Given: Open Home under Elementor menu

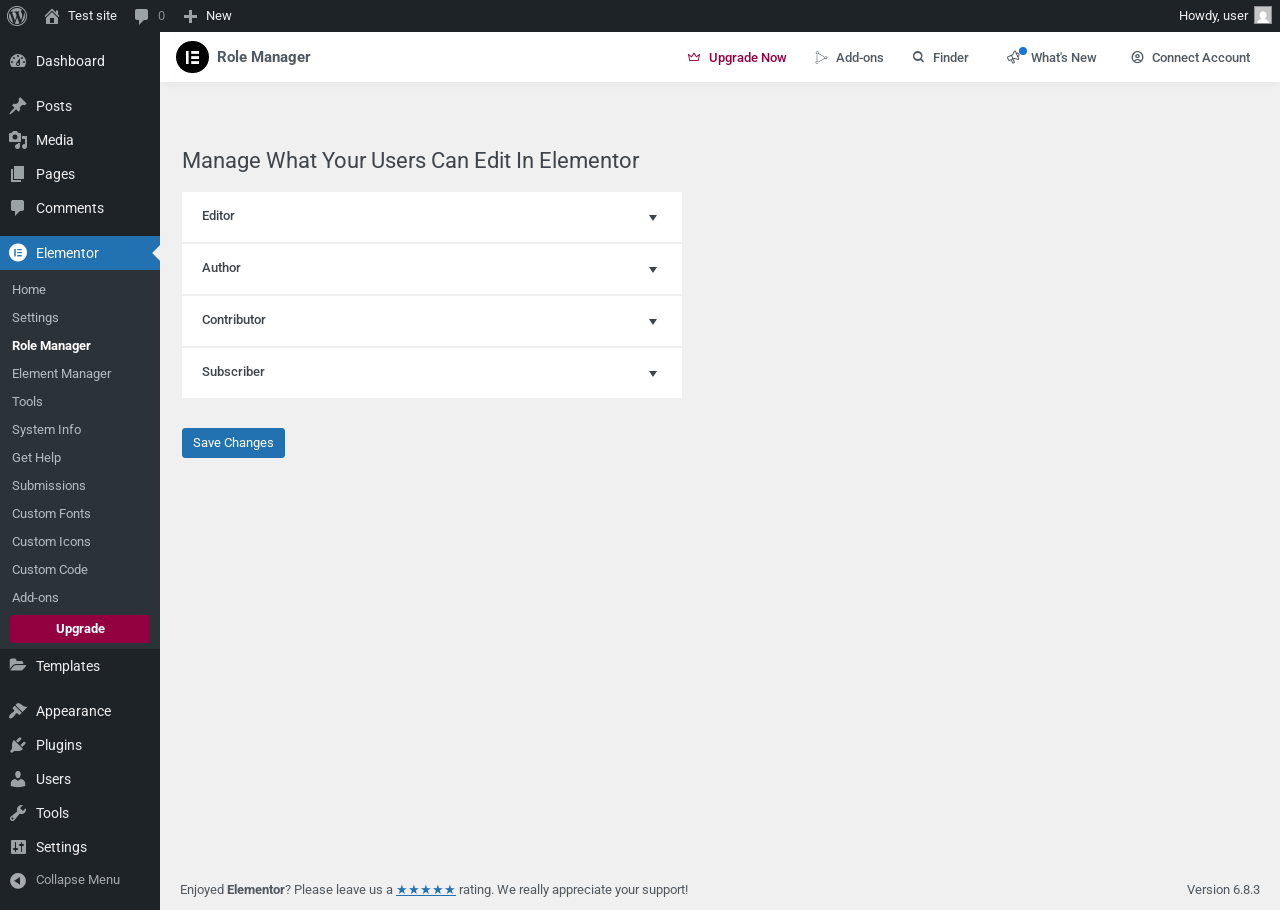Looking at the screenshot, I should point(29,290).
